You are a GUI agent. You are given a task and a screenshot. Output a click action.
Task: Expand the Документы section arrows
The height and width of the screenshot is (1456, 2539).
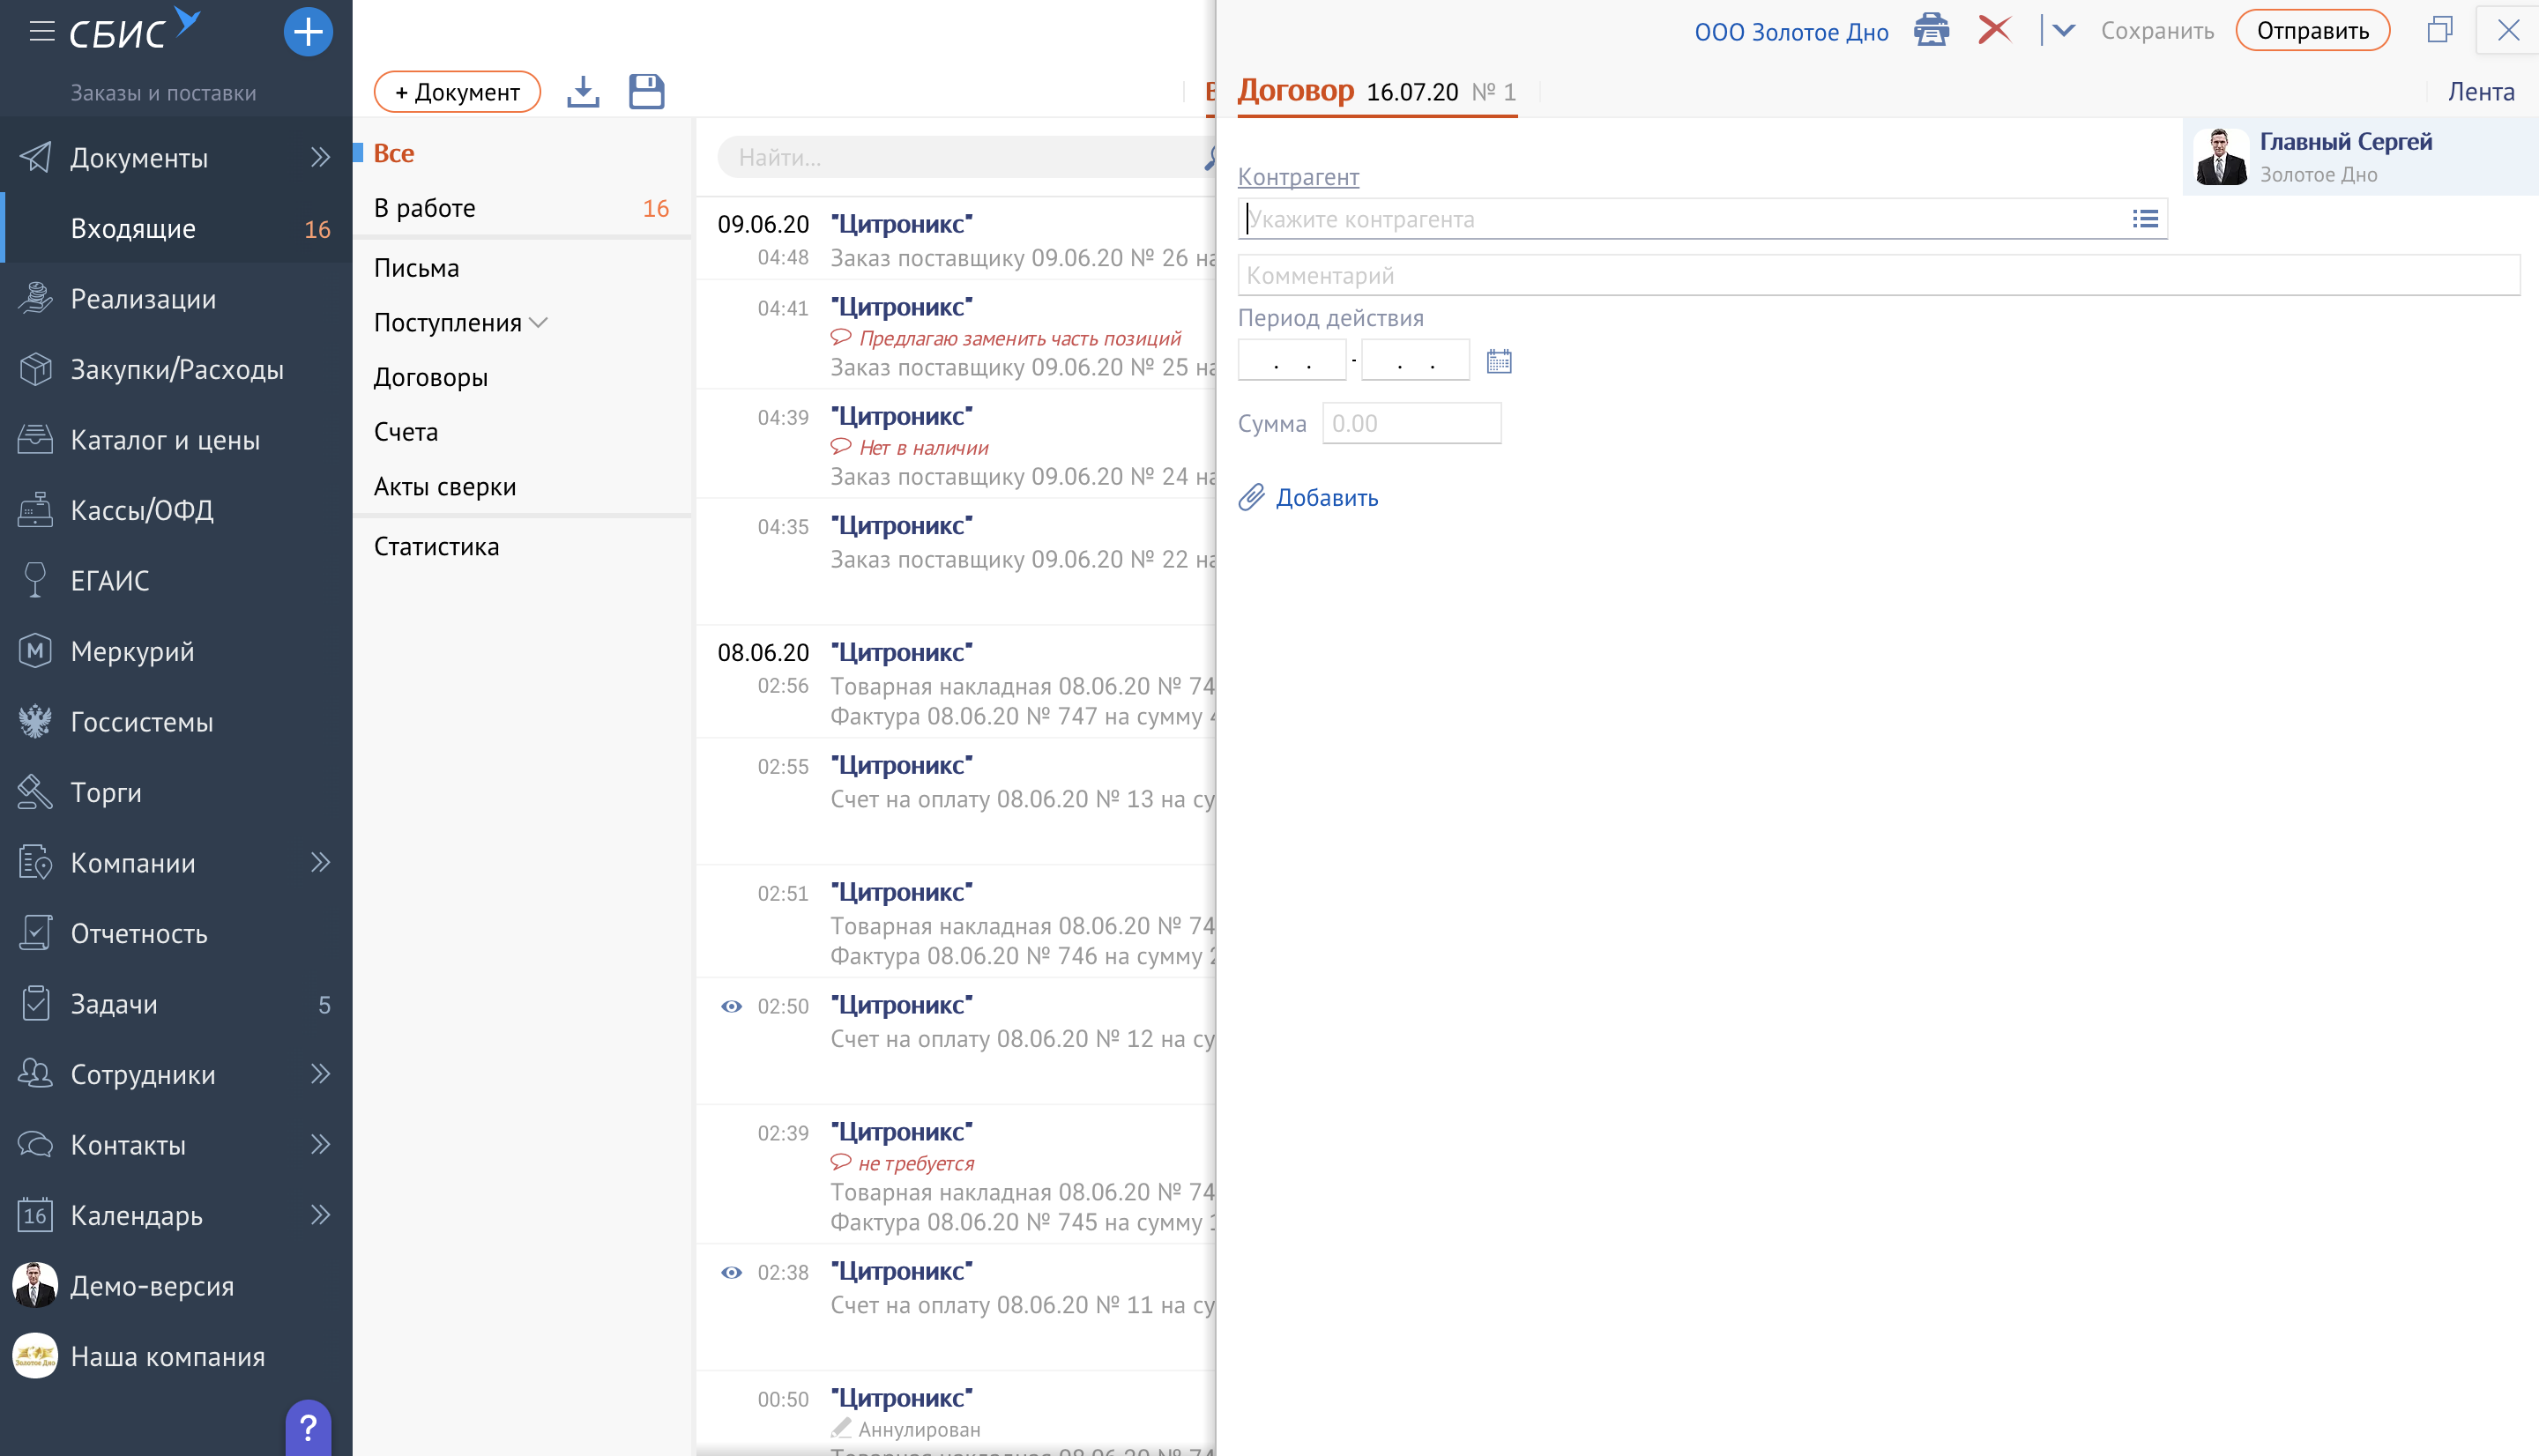click(320, 157)
